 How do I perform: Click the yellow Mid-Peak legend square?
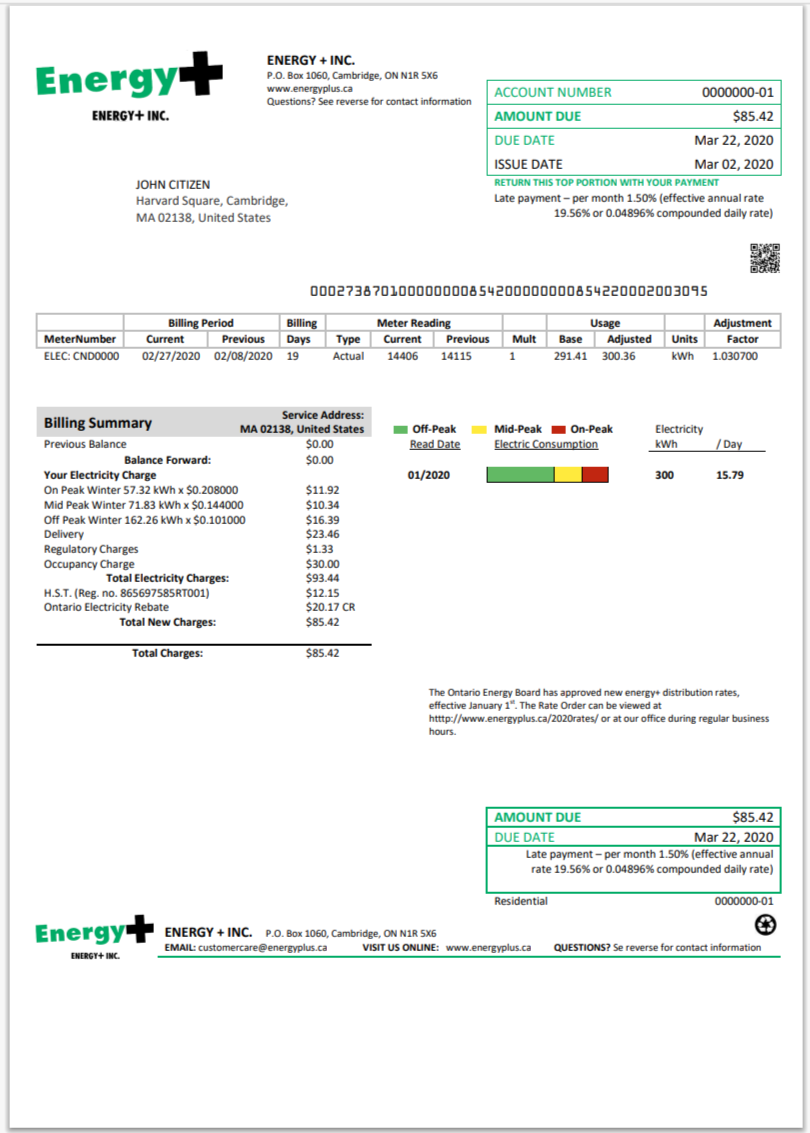(x=479, y=429)
